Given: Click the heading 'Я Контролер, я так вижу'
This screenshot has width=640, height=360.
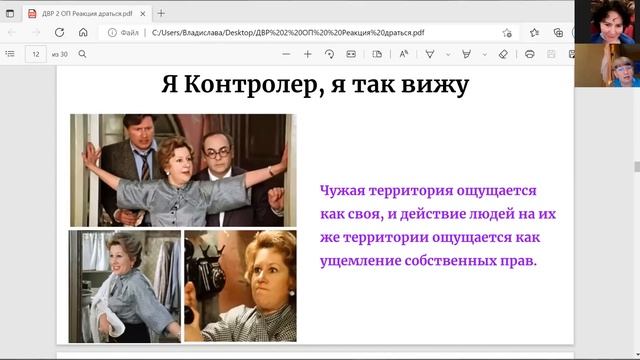Looking at the screenshot, I should tap(315, 85).
